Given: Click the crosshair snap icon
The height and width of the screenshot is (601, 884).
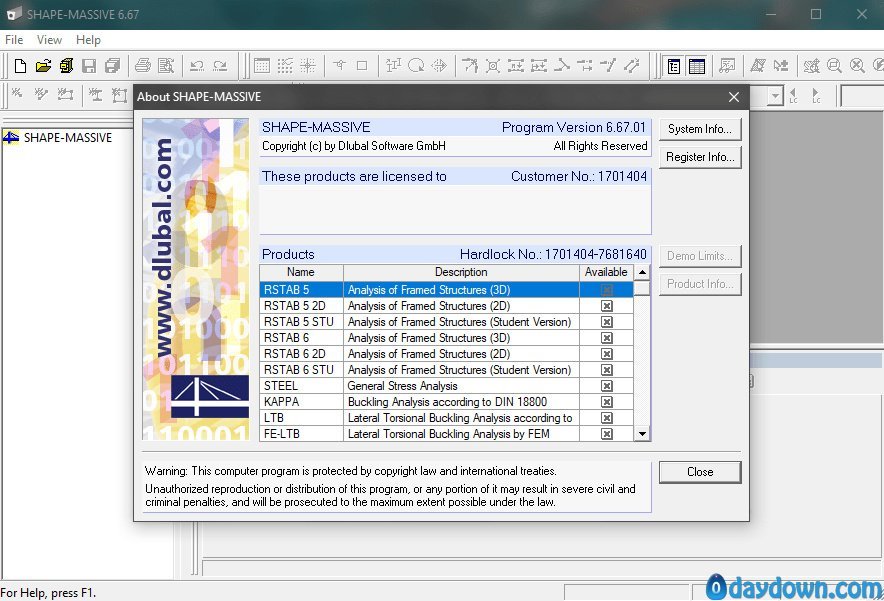Looking at the screenshot, I should pyautogui.click(x=308, y=66).
